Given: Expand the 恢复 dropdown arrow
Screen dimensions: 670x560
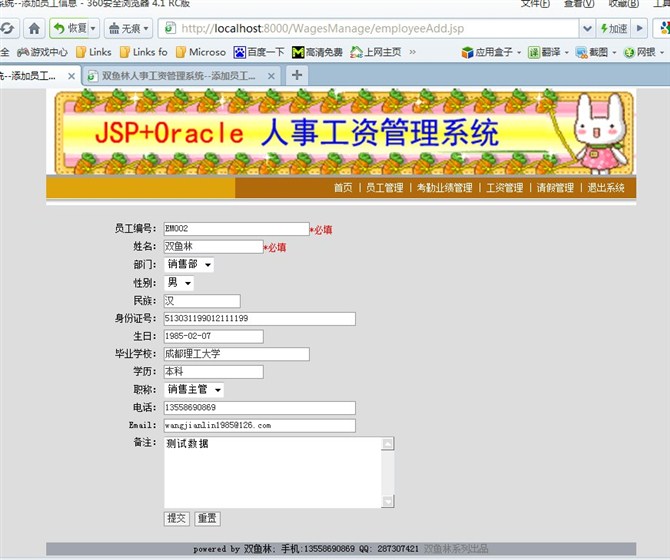Looking at the screenshot, I should [x=94, y=29].
